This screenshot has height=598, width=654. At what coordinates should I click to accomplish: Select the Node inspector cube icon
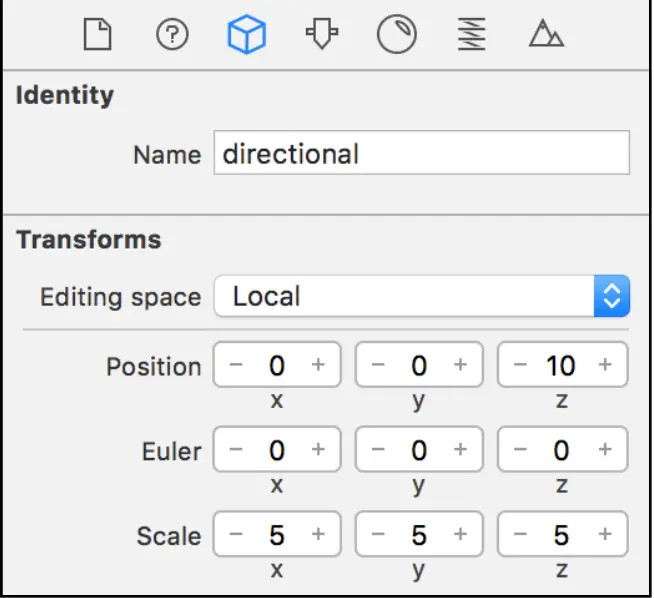coord(245,36)
